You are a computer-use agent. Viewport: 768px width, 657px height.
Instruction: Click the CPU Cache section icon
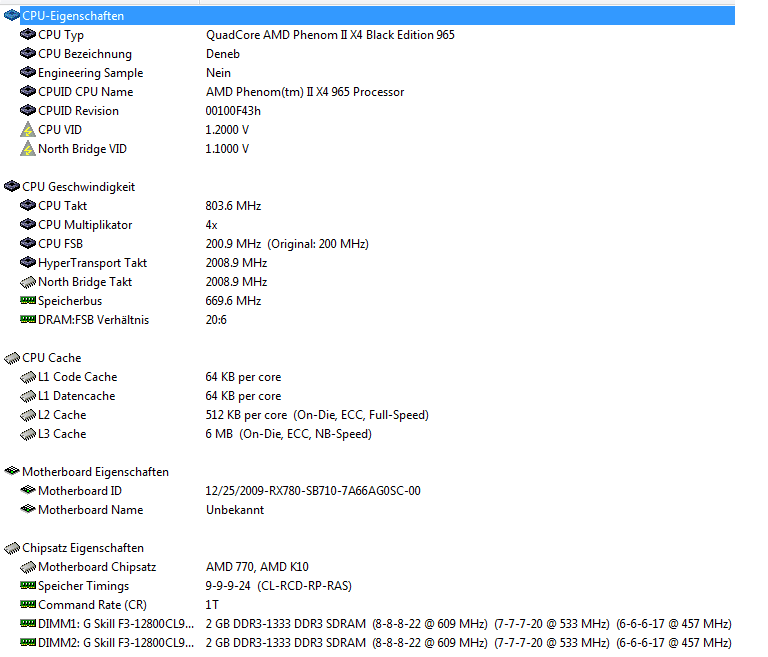pyautogui.click(x=11, y=358)
